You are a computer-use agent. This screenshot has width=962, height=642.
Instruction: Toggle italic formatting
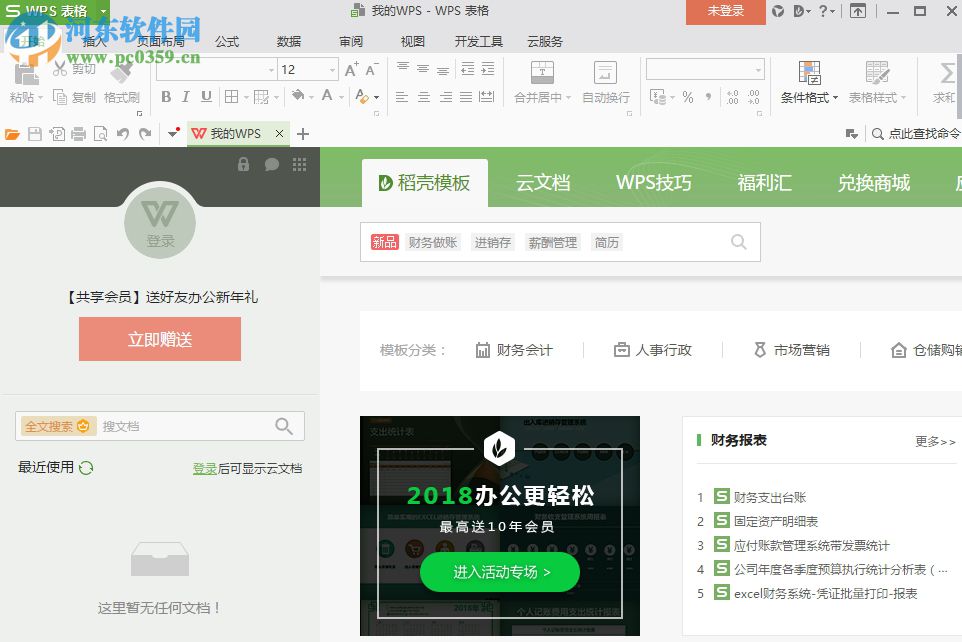click(x=185, y=96)
